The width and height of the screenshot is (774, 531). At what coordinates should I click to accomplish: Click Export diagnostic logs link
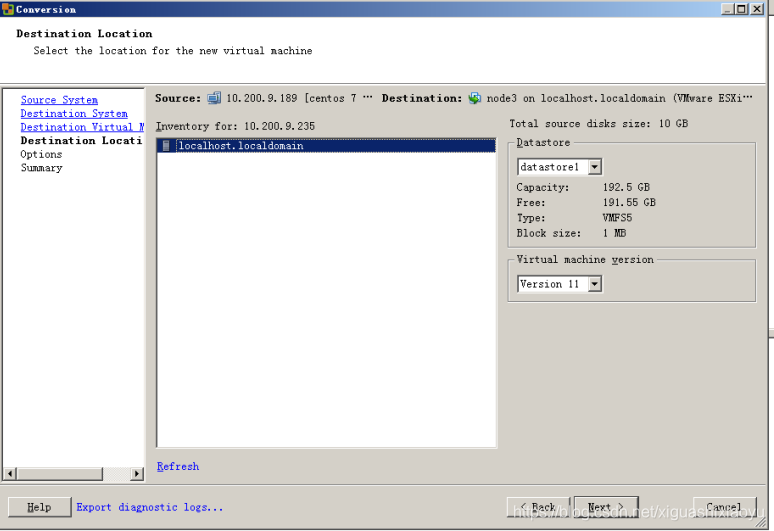[150, 507]
